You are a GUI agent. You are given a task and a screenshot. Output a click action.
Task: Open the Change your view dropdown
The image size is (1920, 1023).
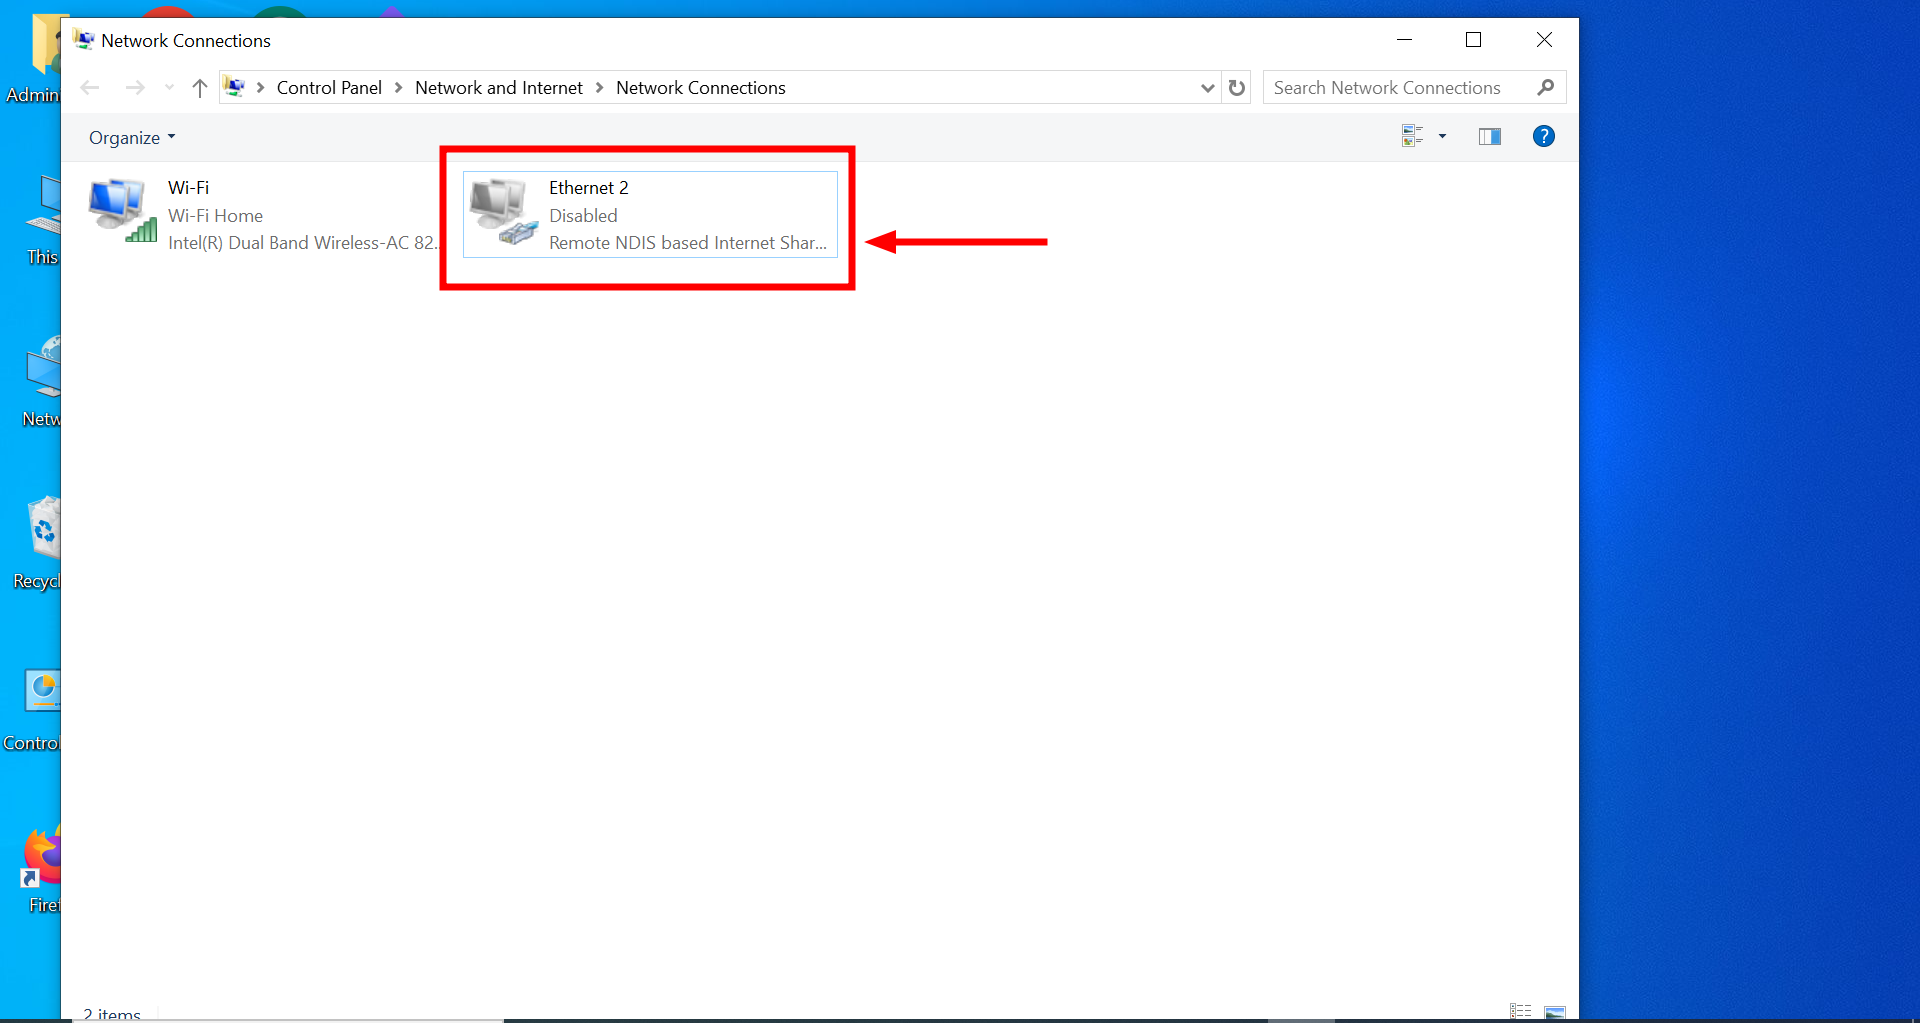tap(1424, 136)
